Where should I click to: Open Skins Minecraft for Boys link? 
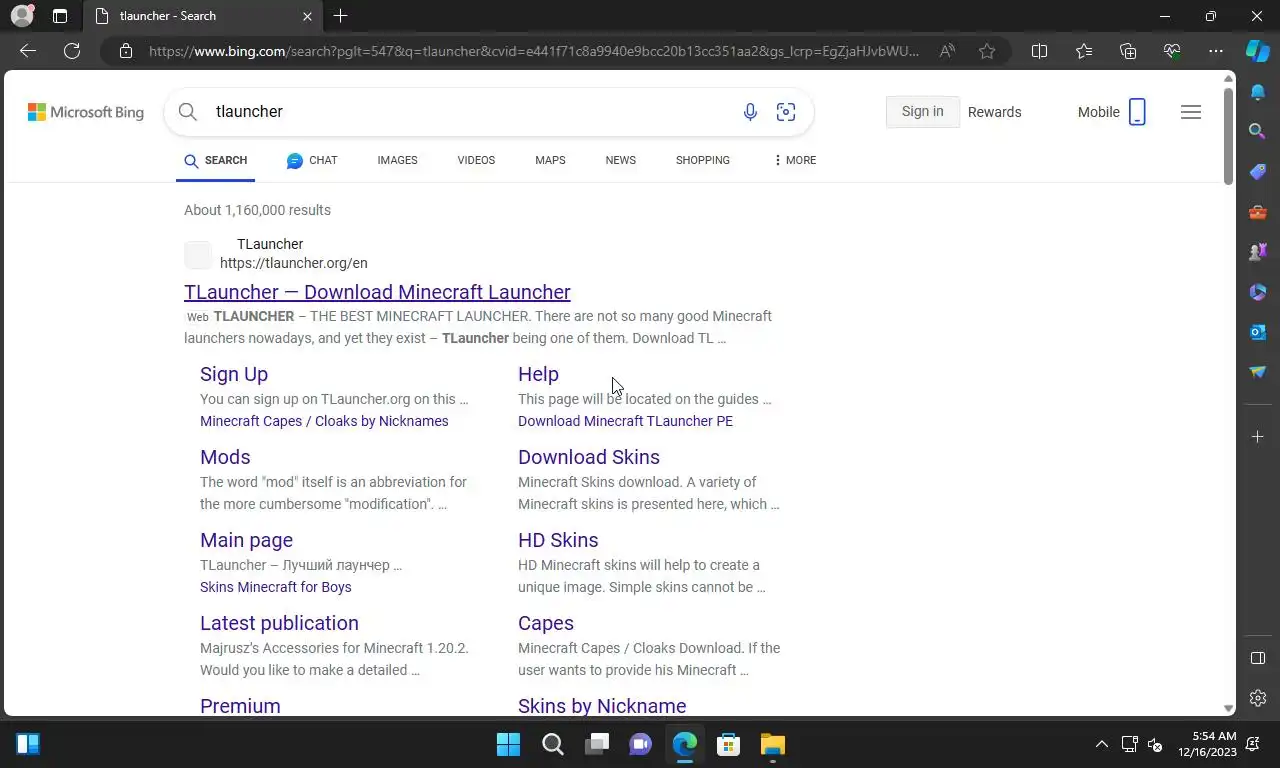coord(276,587)
